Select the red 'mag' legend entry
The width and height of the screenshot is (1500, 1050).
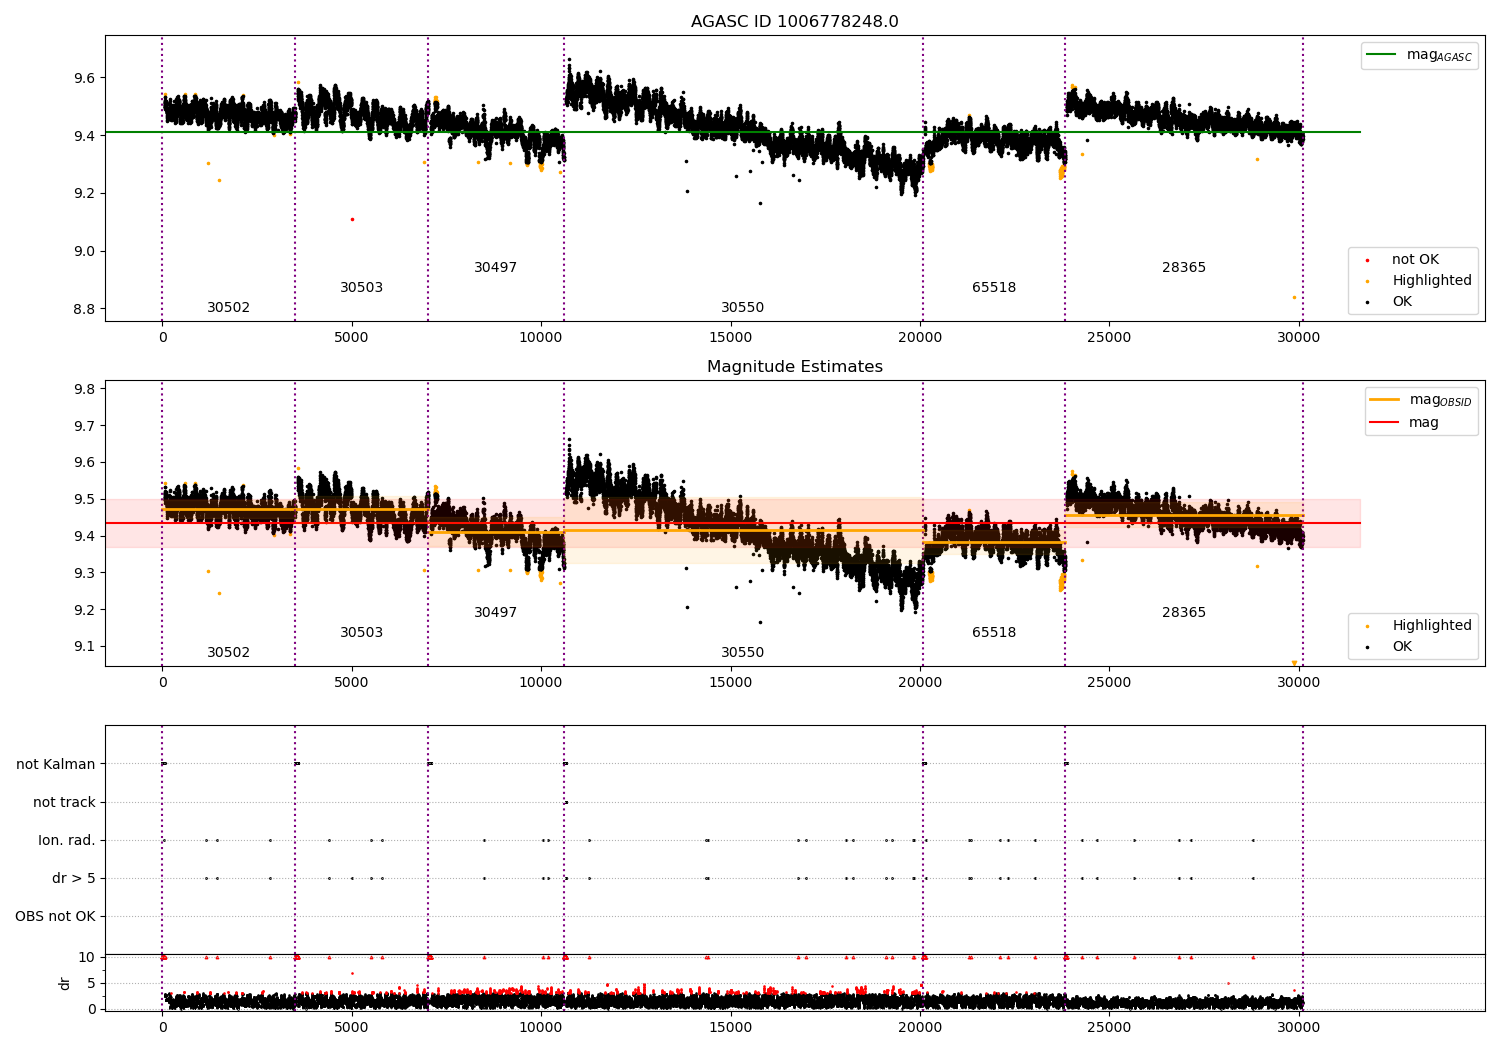click(x=1405, y=423)
